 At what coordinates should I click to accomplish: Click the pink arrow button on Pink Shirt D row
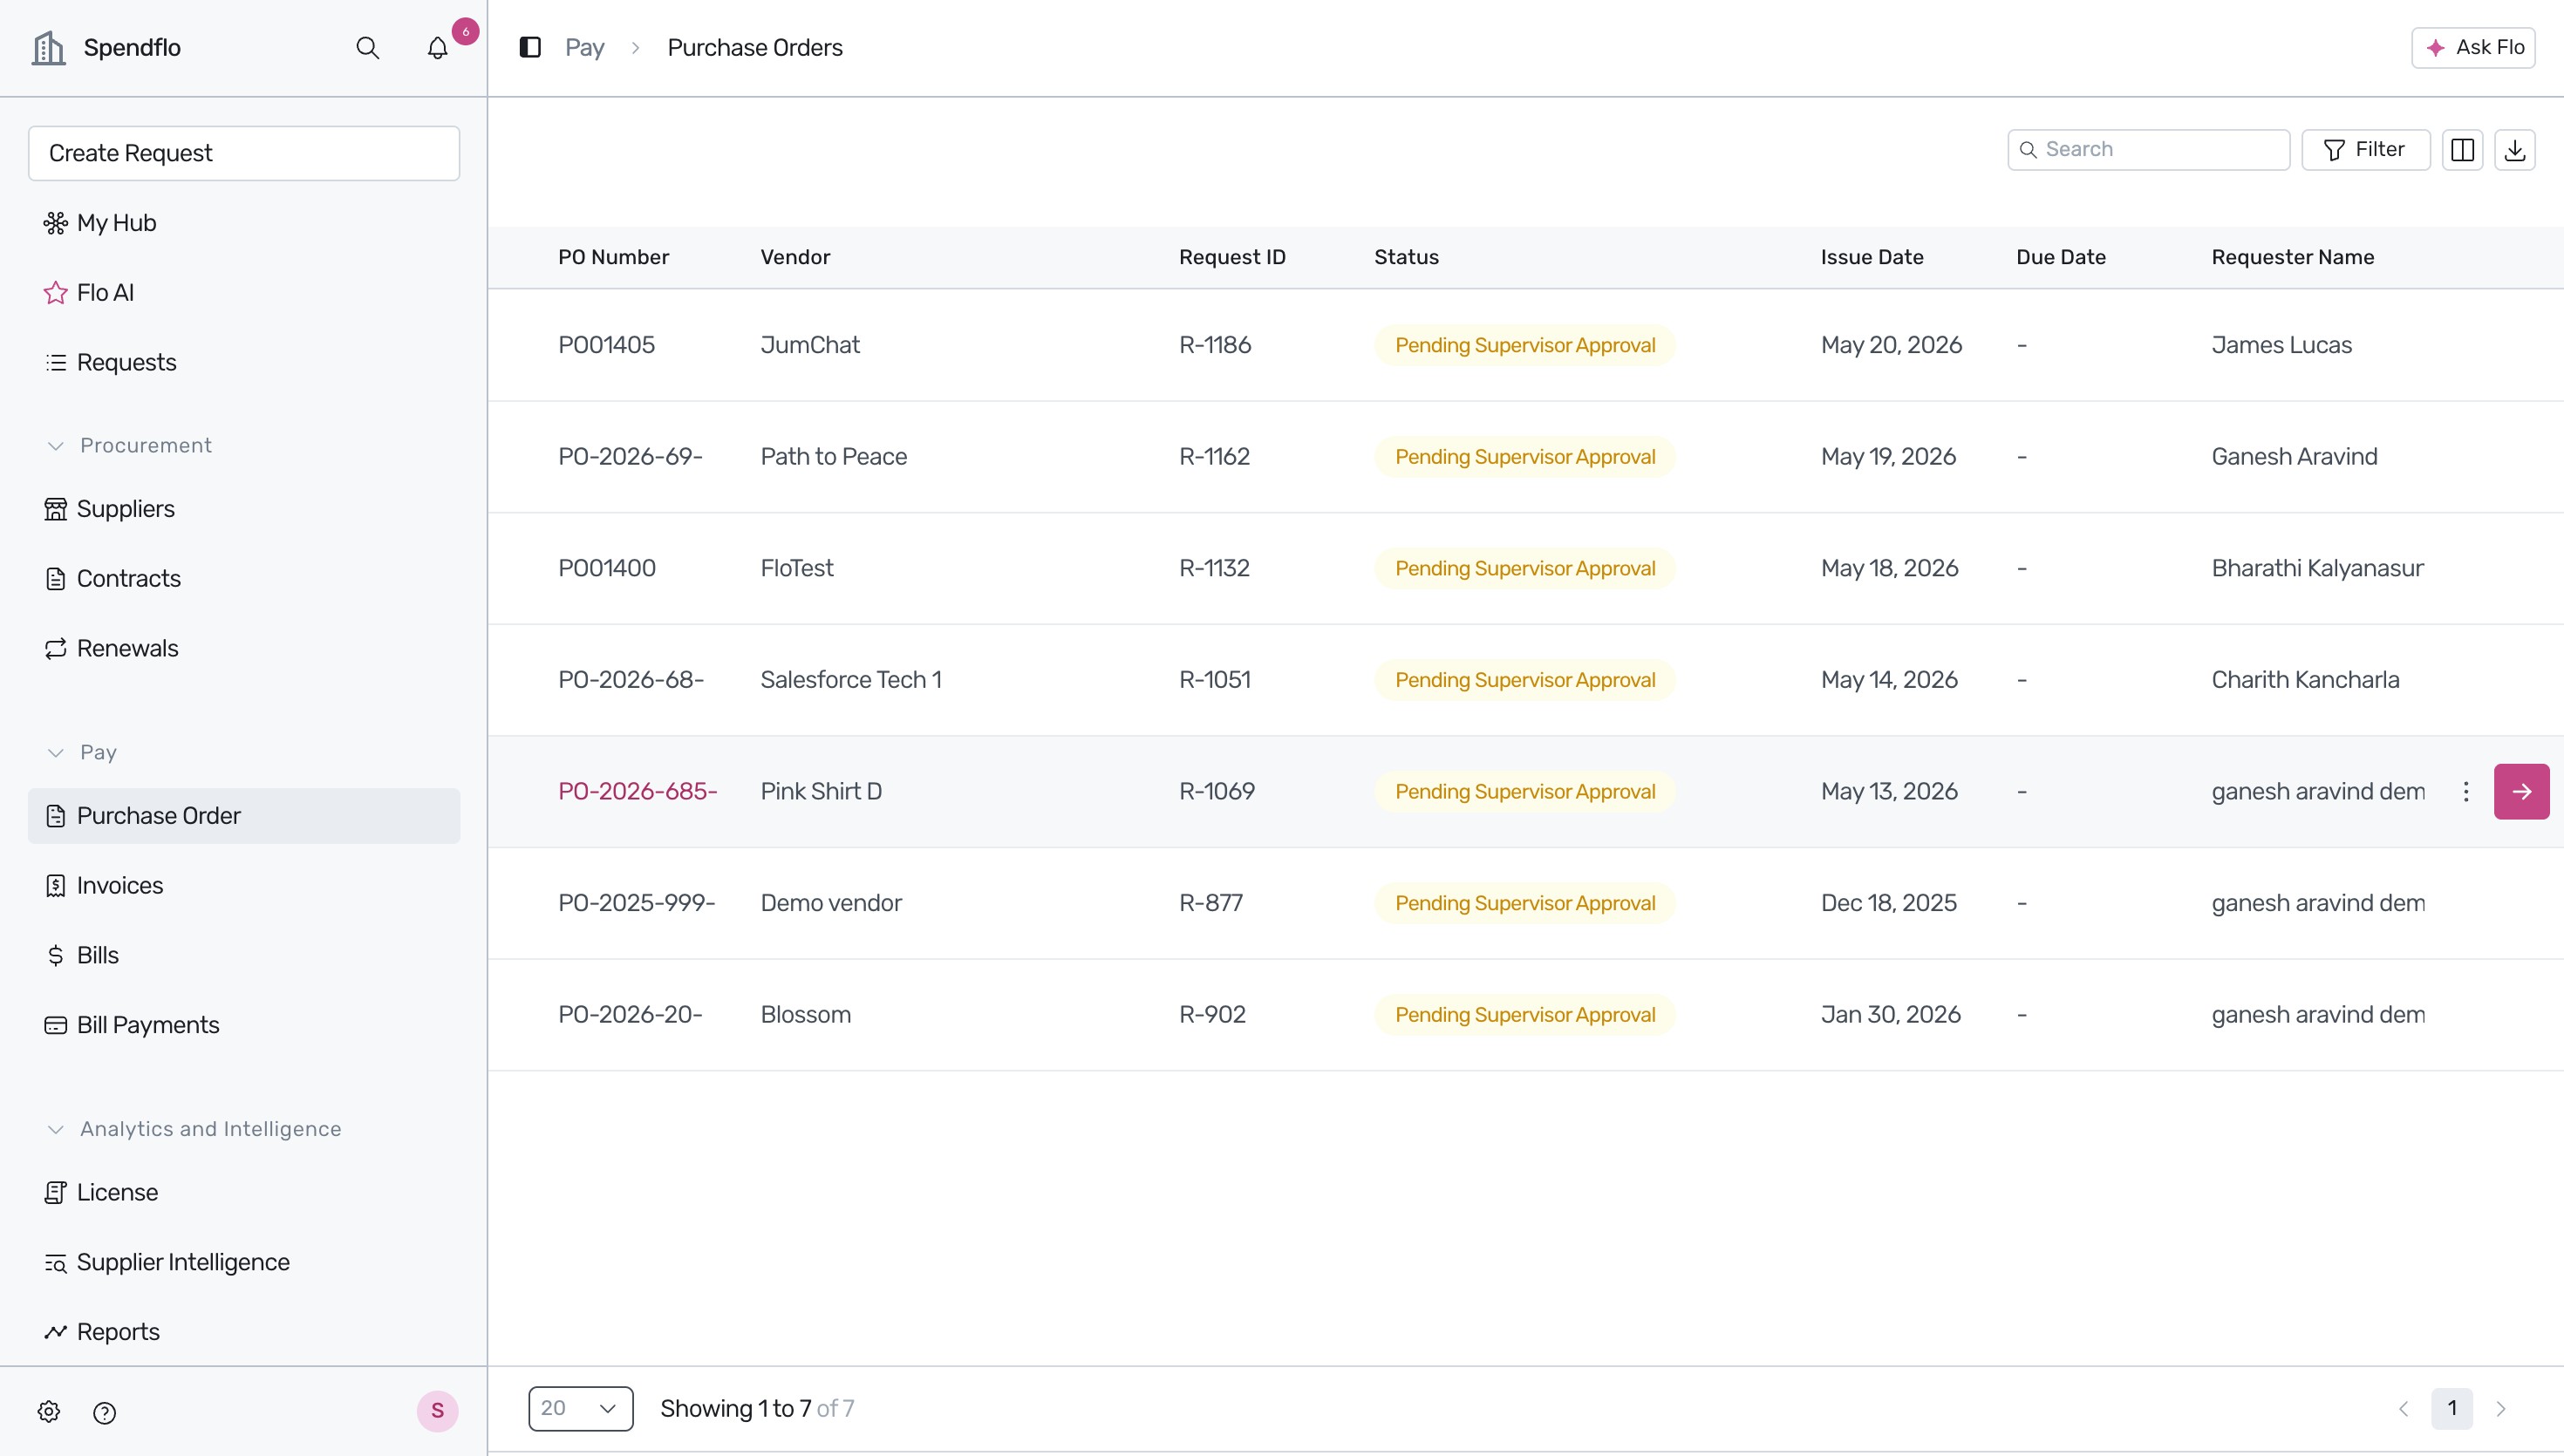(x=2521, y=792)
